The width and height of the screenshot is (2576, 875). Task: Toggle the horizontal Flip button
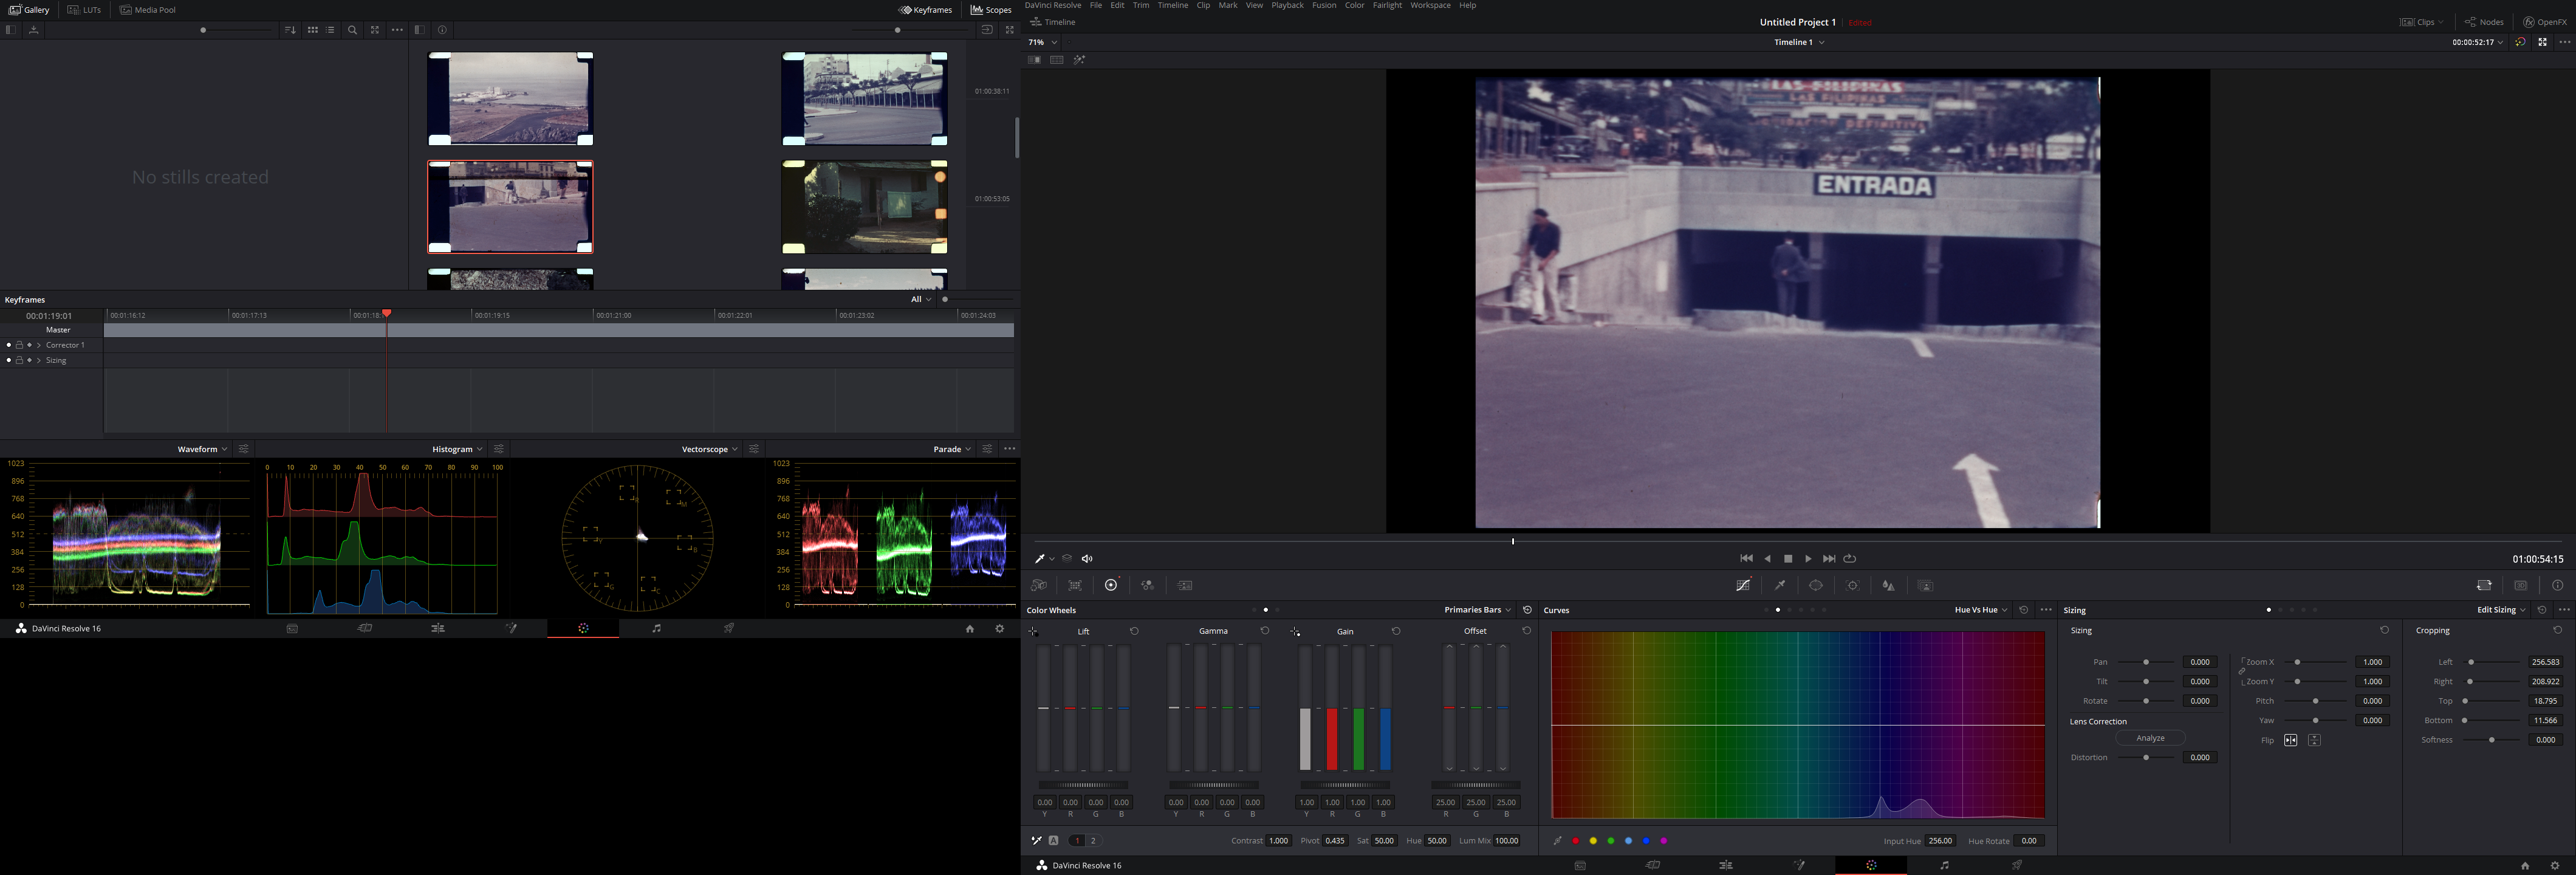[x=2290, y=740]
